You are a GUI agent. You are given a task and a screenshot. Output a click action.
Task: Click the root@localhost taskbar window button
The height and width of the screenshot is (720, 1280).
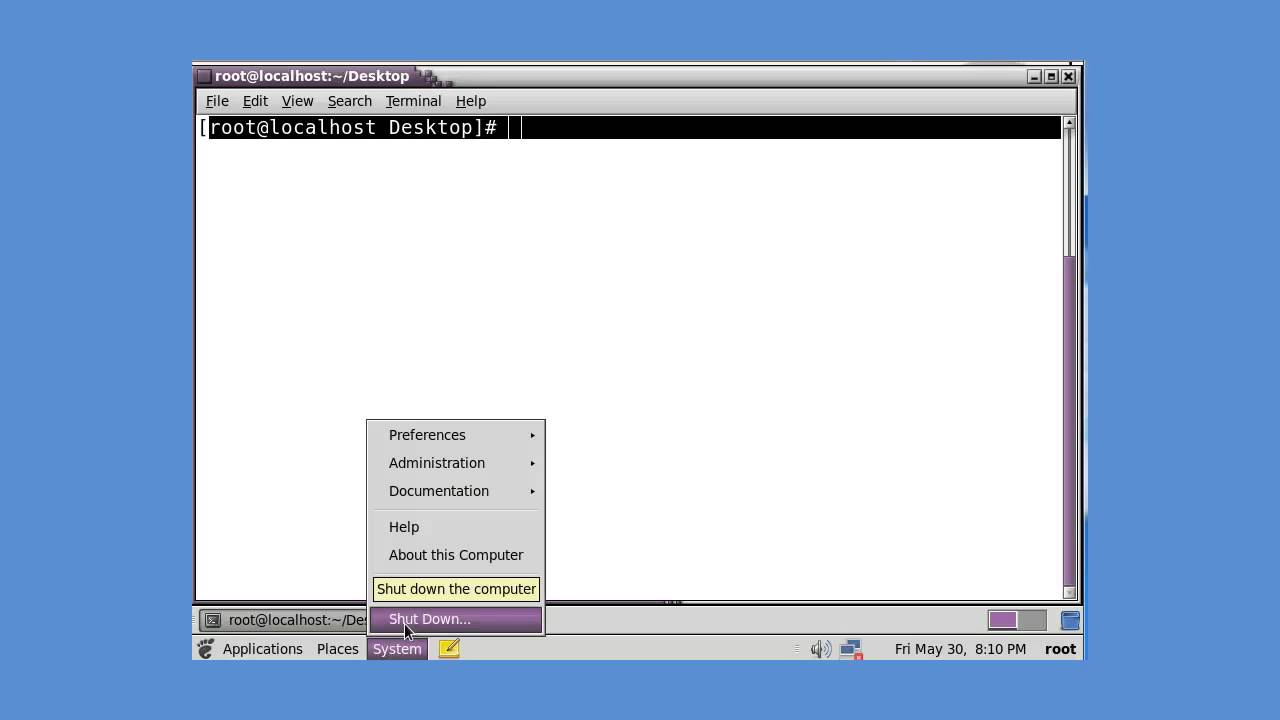tap(283, 620)
